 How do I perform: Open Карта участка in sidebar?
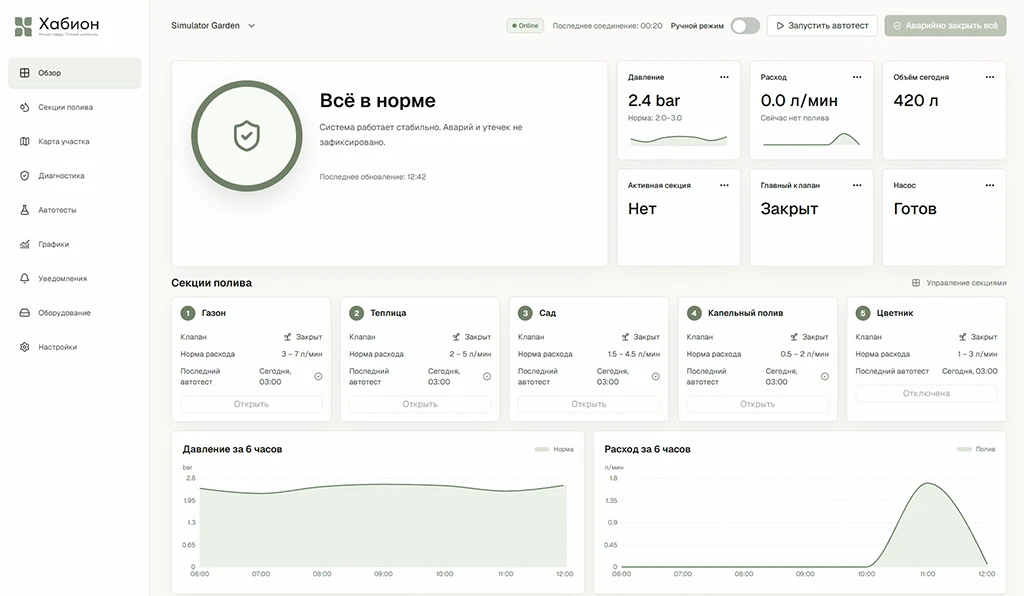click(x=74, y=142)
